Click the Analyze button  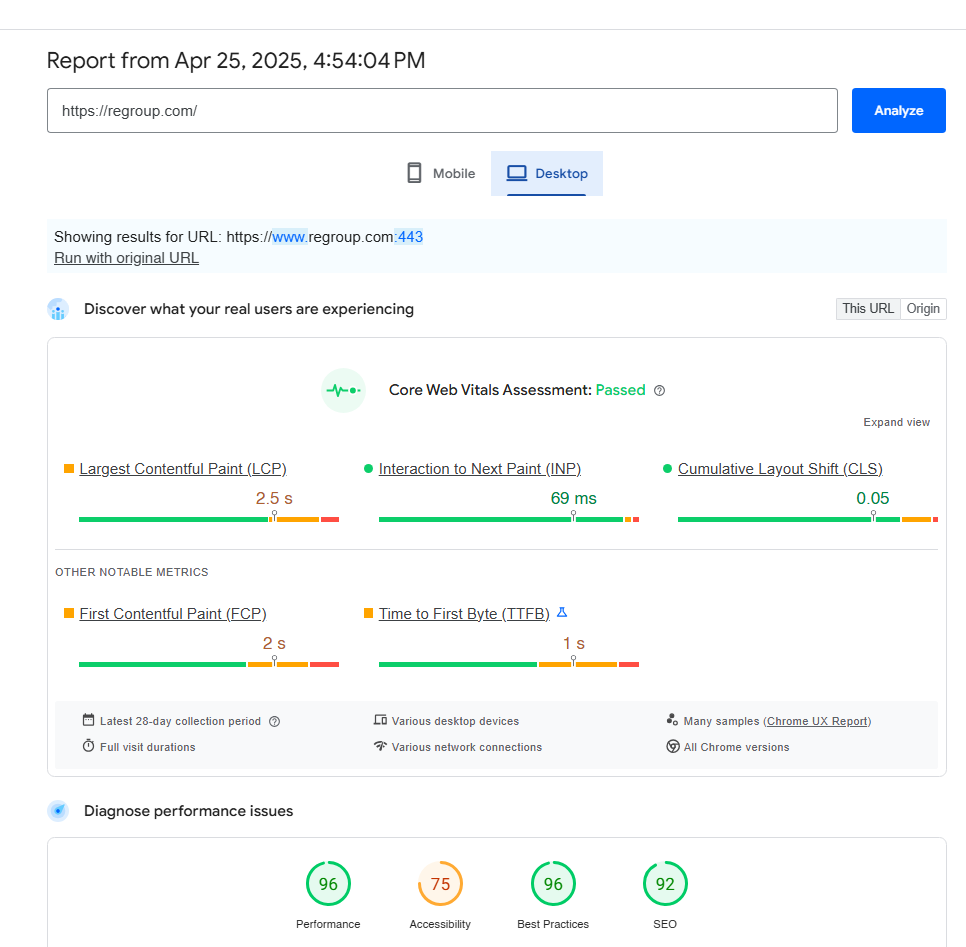click(x=898, y=110)
